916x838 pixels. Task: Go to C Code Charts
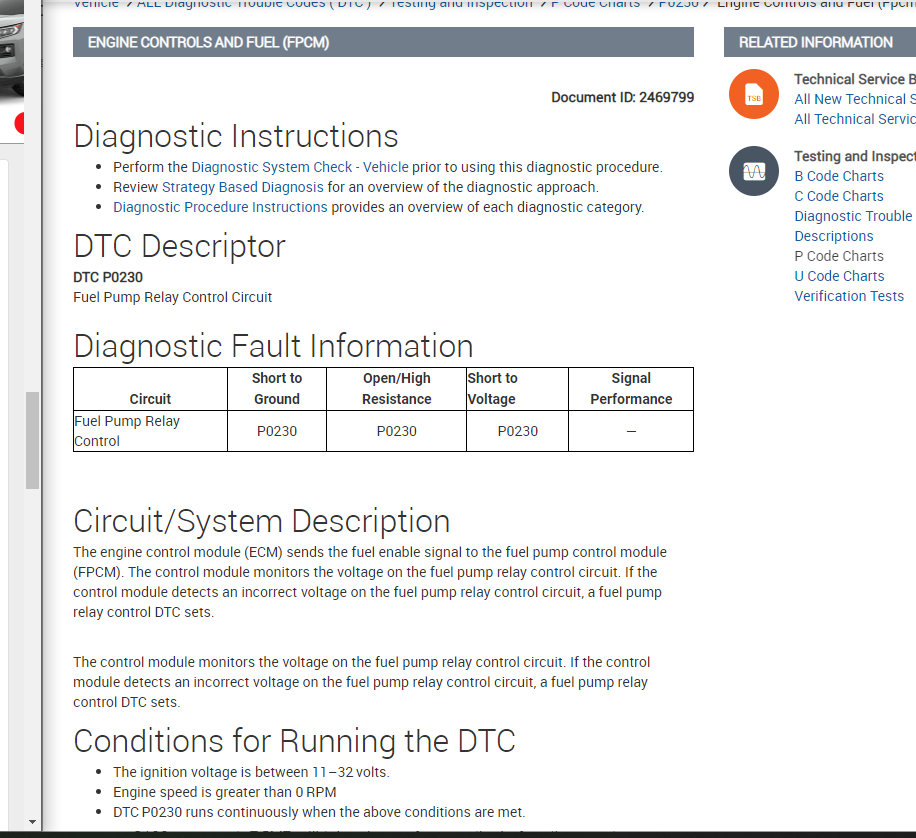839,196
